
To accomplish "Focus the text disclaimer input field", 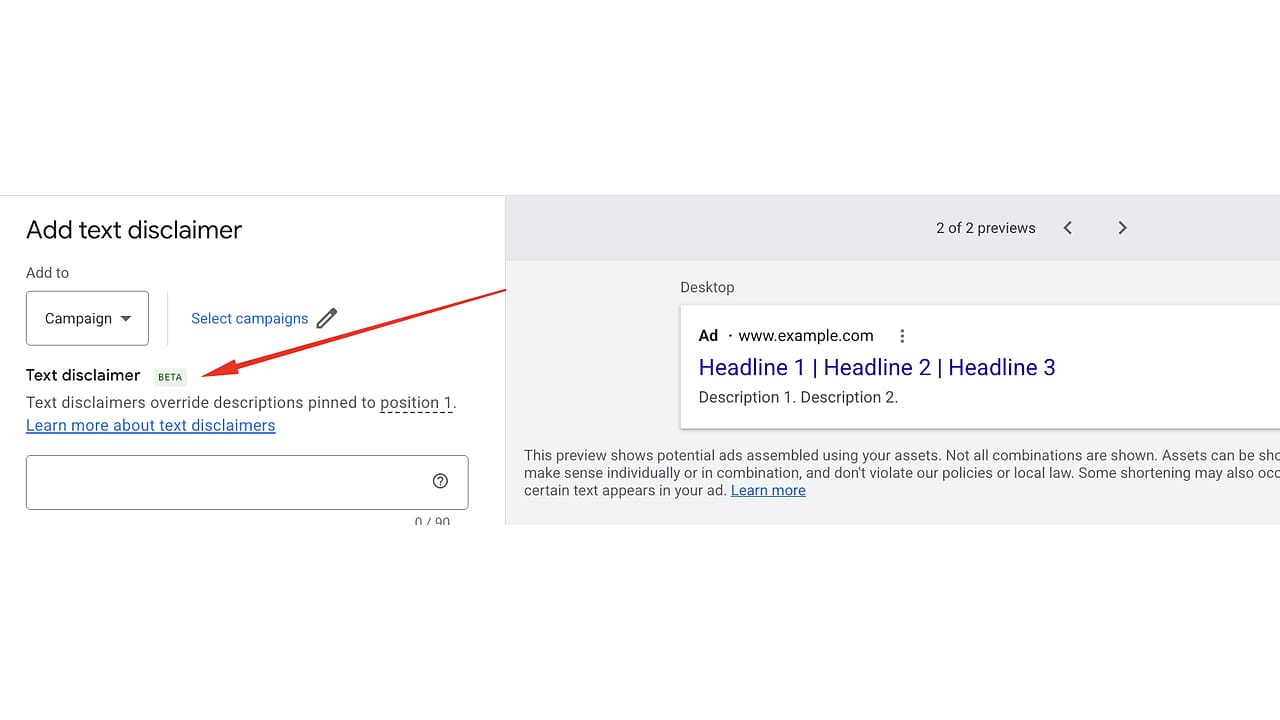I will click(x=247, y=482).
